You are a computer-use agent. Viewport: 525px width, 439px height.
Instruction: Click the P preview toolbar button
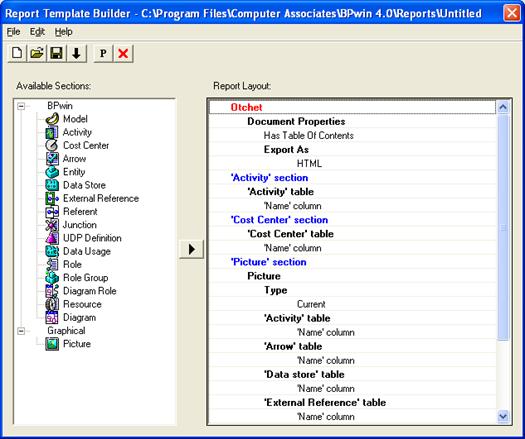tap(103, 54)
